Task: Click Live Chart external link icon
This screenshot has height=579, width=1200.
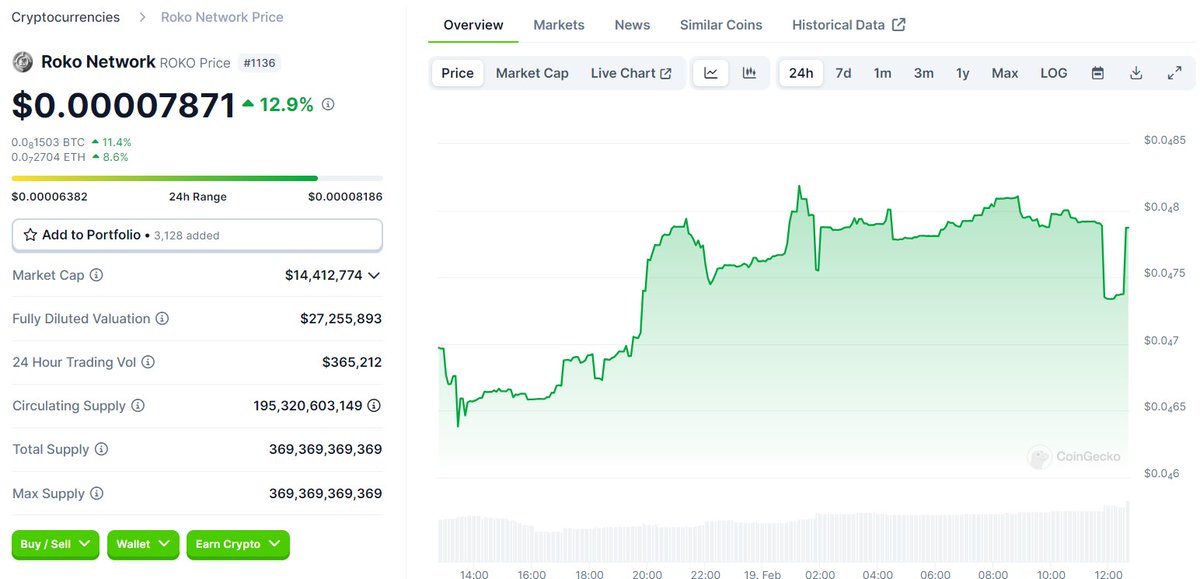Action: 666,73
